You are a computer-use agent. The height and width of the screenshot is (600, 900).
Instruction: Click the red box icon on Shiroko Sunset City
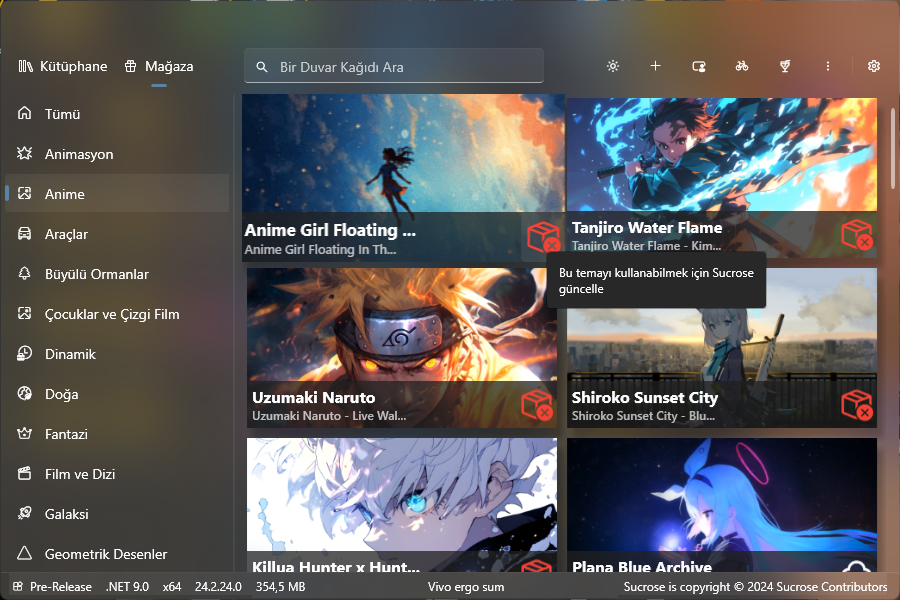(857, 405)
